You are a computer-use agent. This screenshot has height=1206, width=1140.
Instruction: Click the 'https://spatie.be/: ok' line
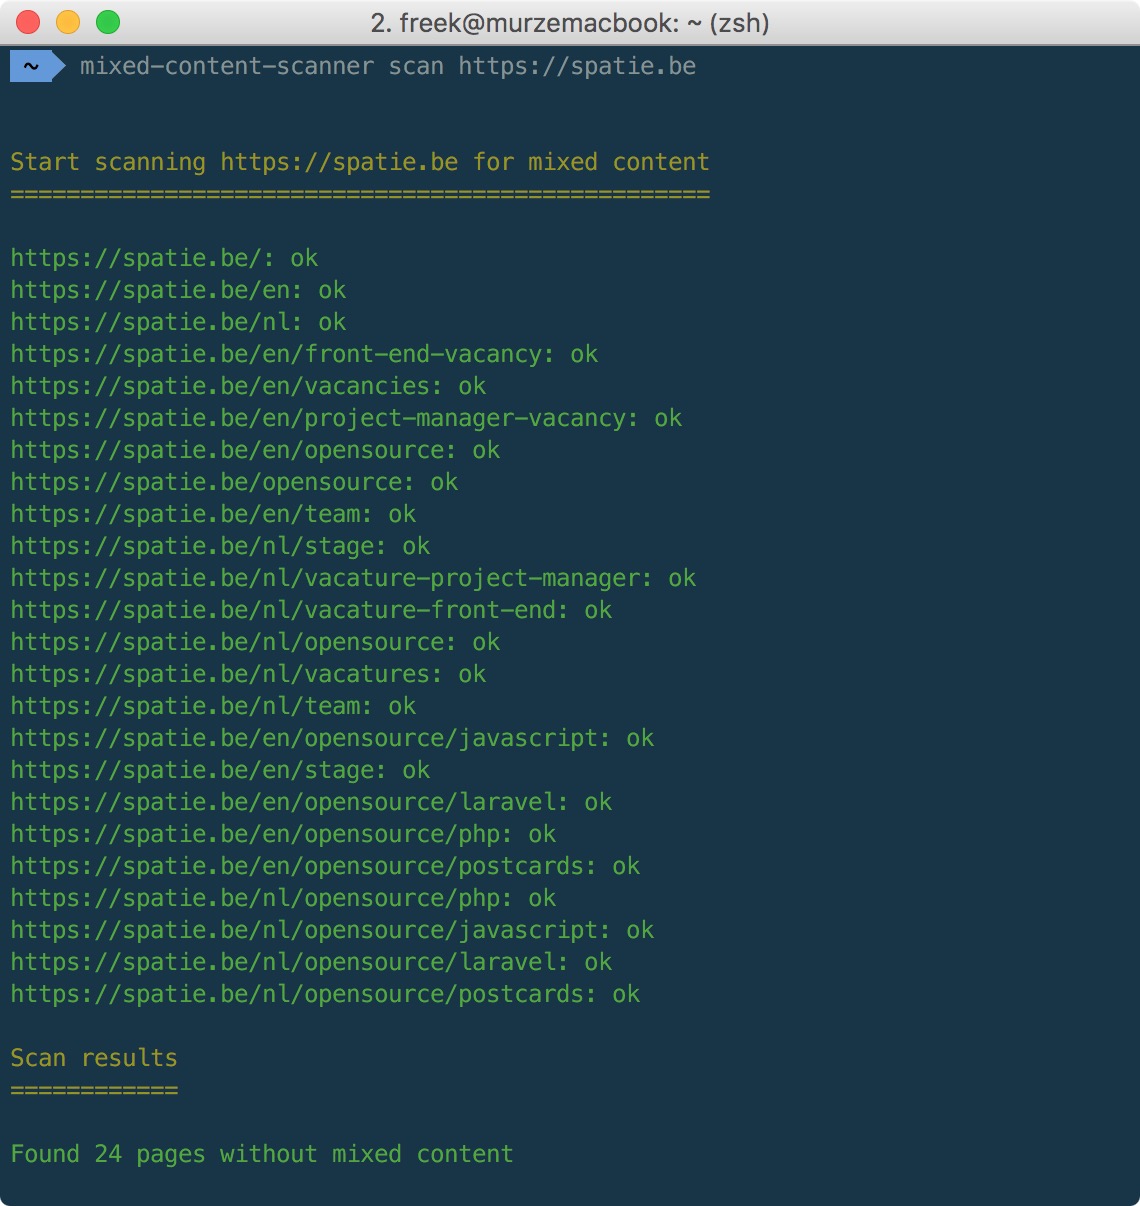(164, 258)
